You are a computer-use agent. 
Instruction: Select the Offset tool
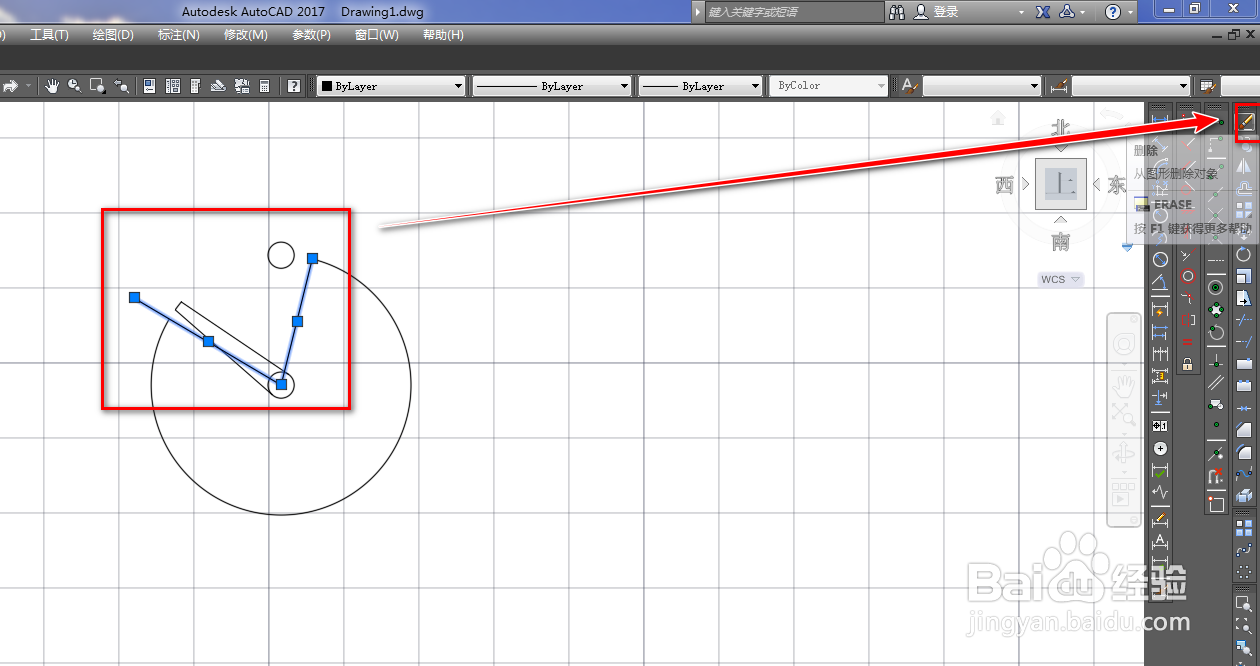point(1244,188)
